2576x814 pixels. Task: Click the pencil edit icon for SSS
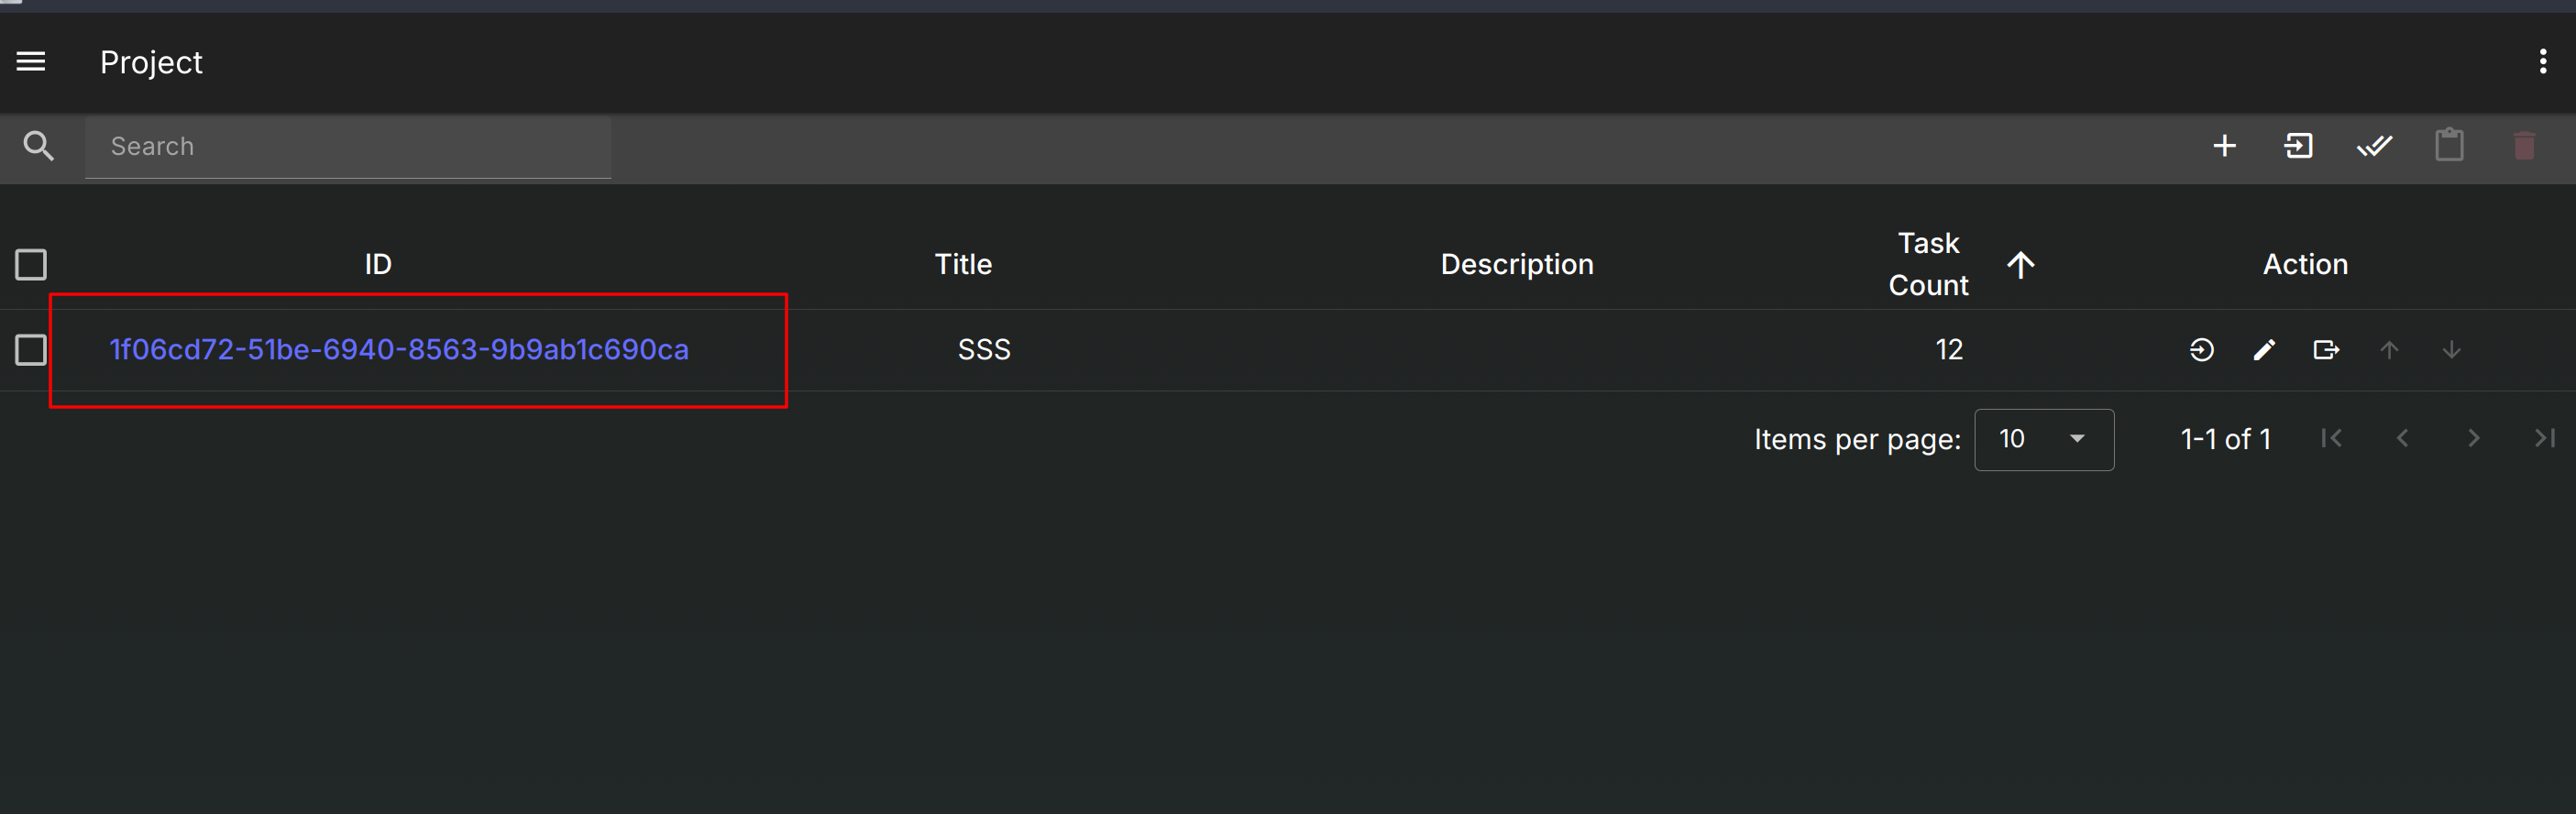pyautogui.click(x=2264, y=350)
